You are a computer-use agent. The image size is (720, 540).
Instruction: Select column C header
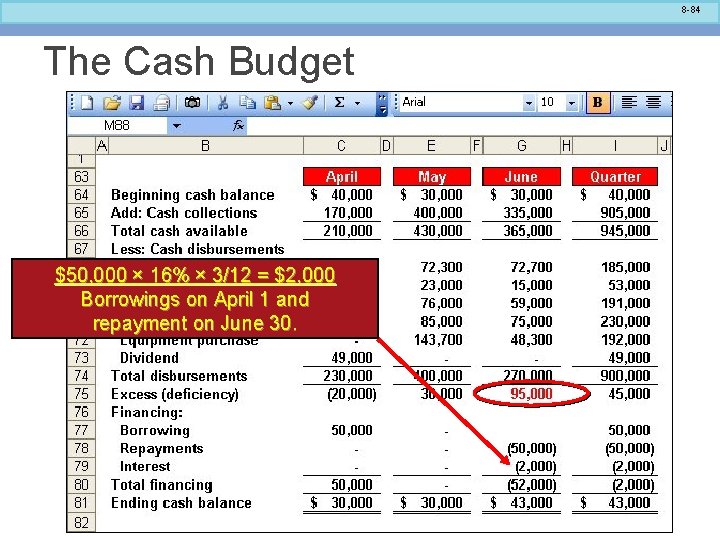[x=341, y=146]
